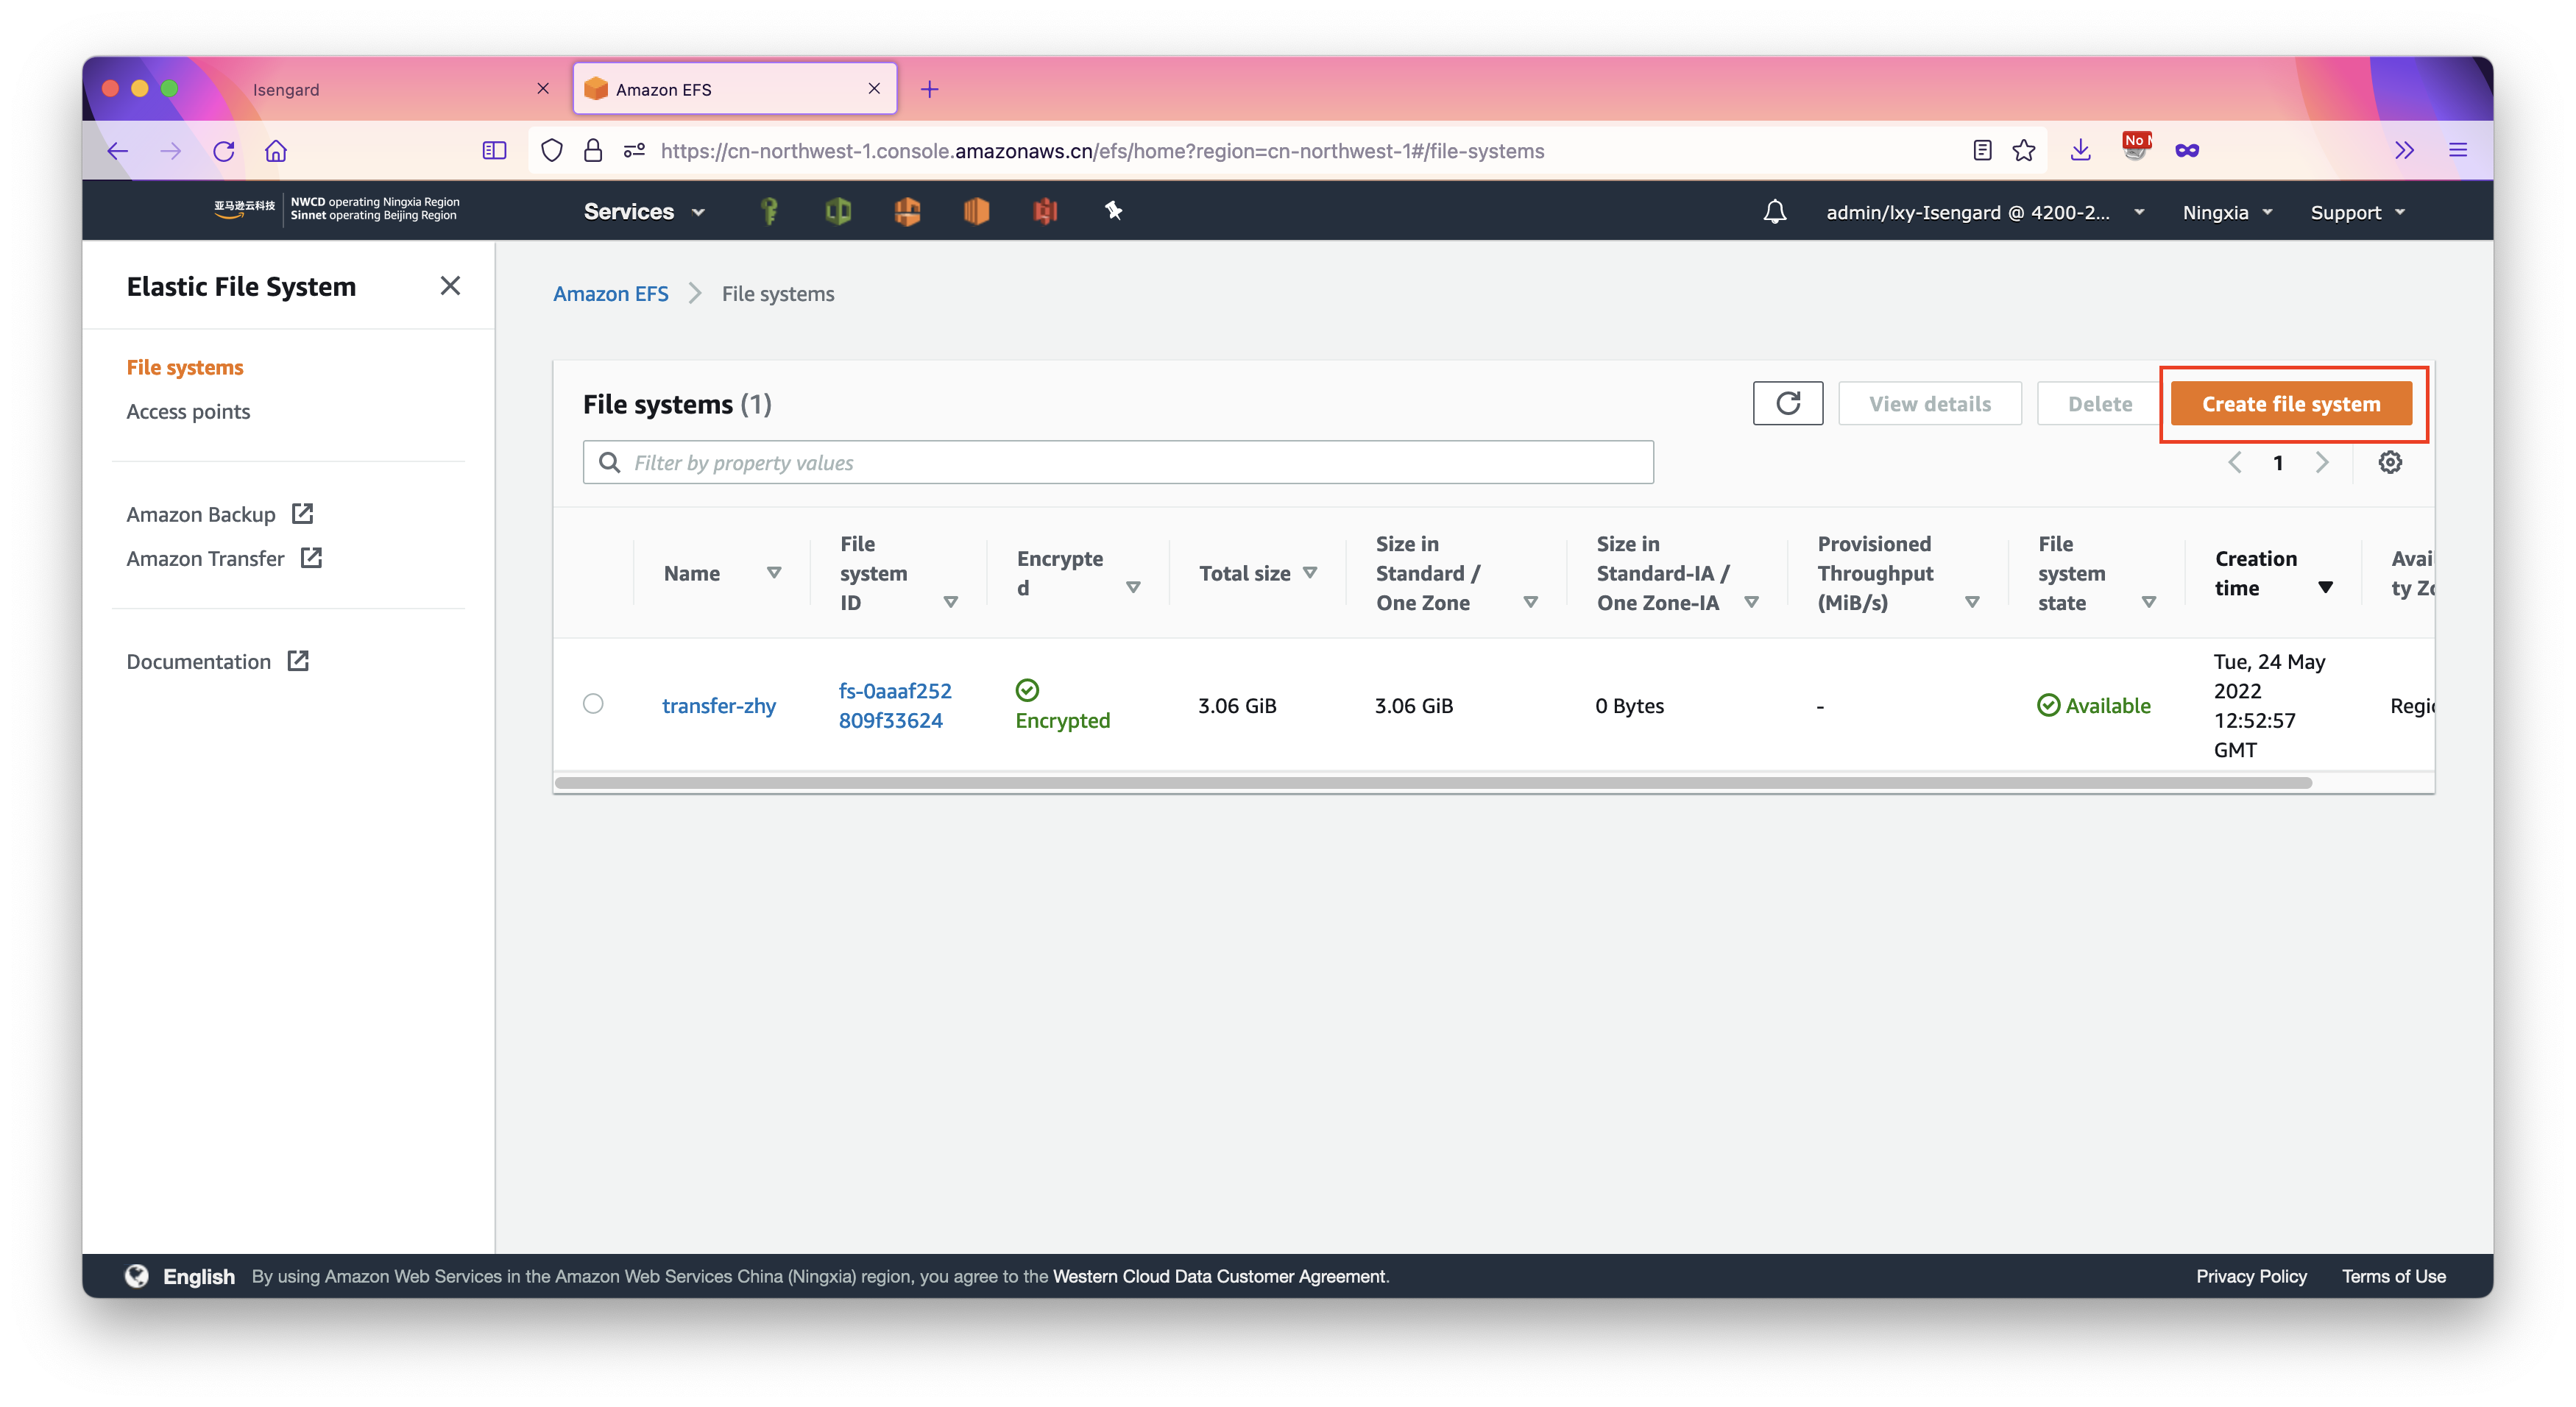Image resolution: width=2576 pixels, height=1407 pixels.
Task: Open the Privacy Policy footer link
Action: (2251, 1276)
